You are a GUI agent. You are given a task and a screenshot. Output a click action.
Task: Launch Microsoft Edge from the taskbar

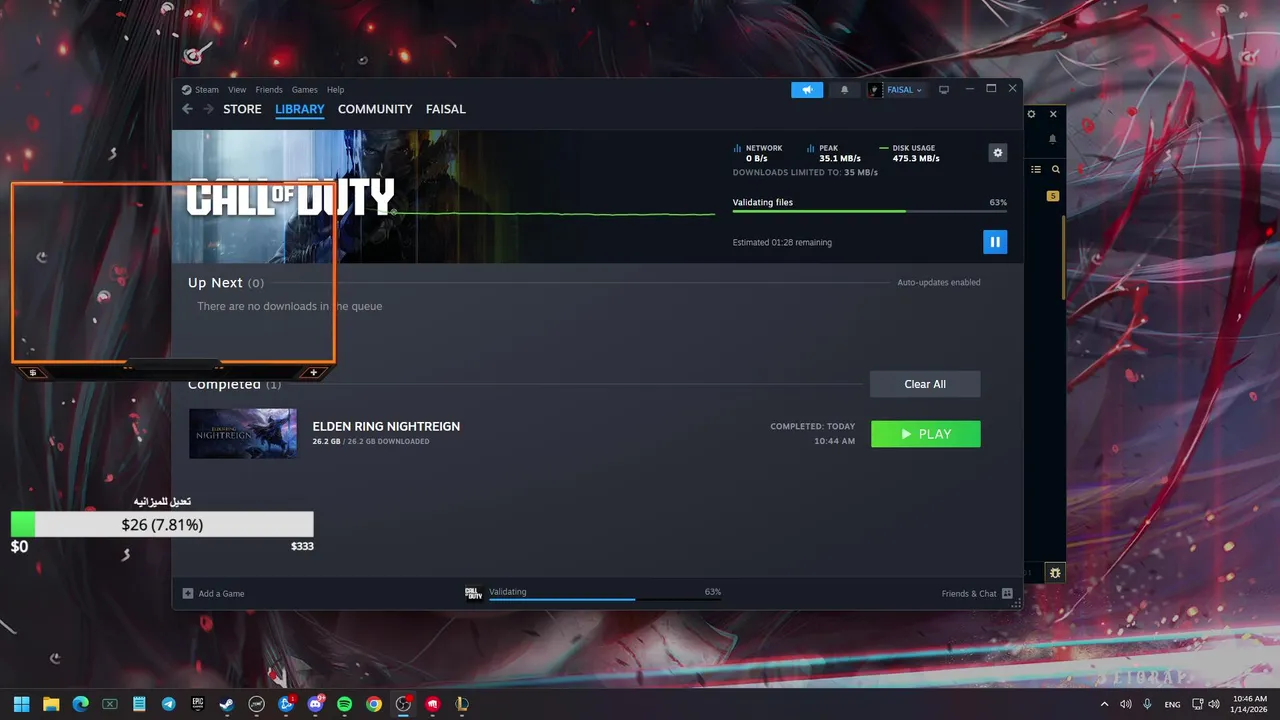(80, 704)
